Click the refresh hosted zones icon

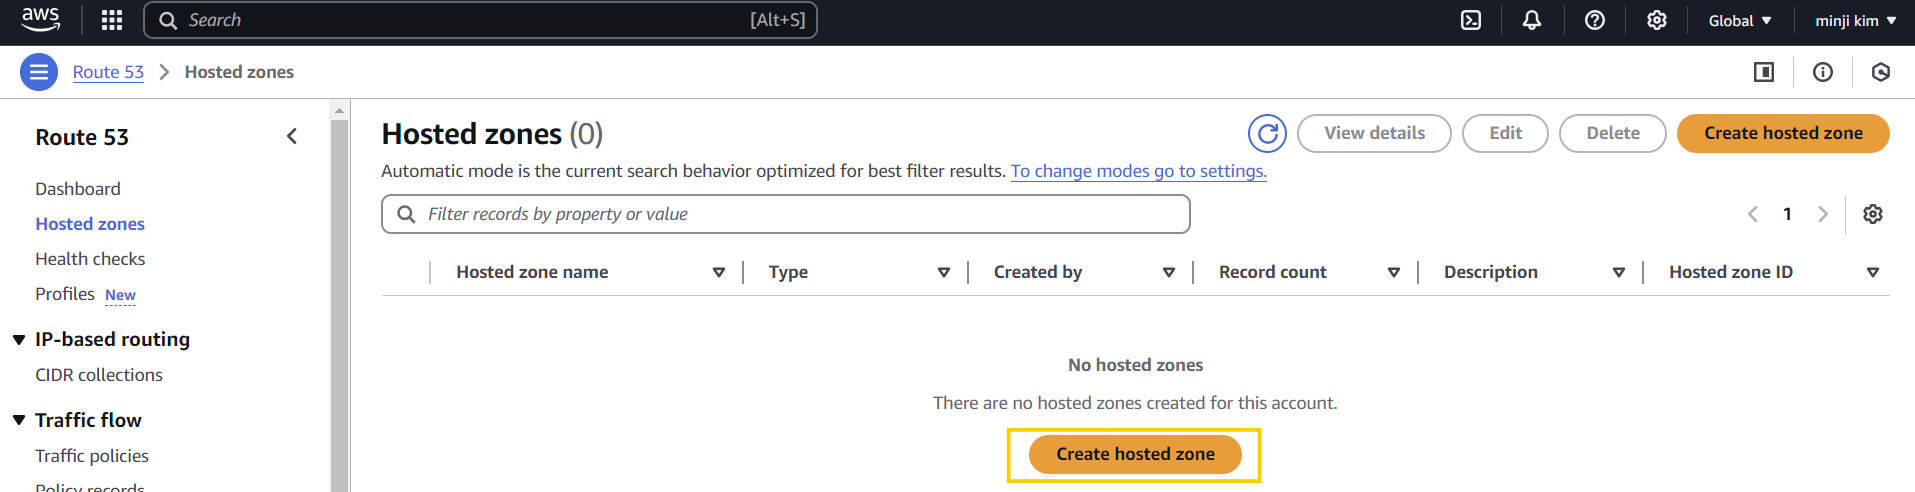(x=1267, y=133)
